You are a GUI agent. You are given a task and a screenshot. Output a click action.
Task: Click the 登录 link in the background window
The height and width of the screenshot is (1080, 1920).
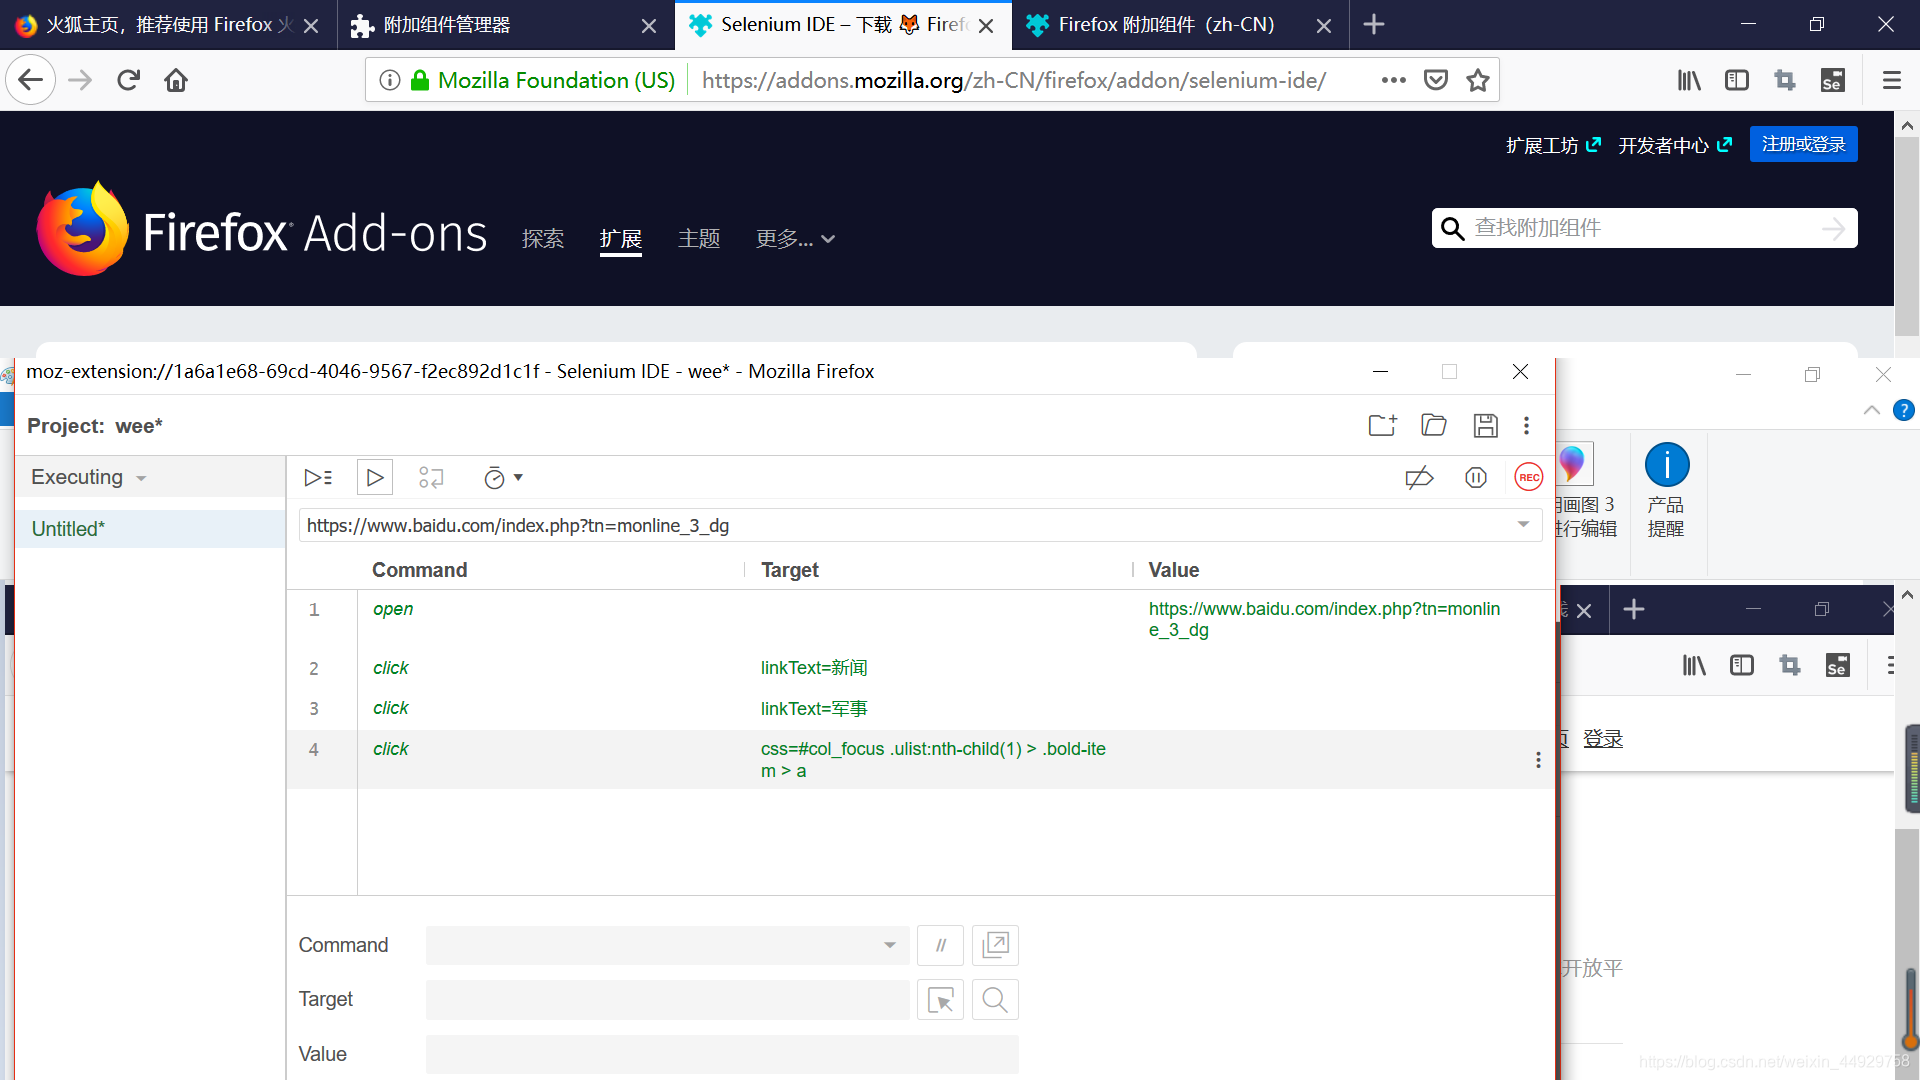1603,739
